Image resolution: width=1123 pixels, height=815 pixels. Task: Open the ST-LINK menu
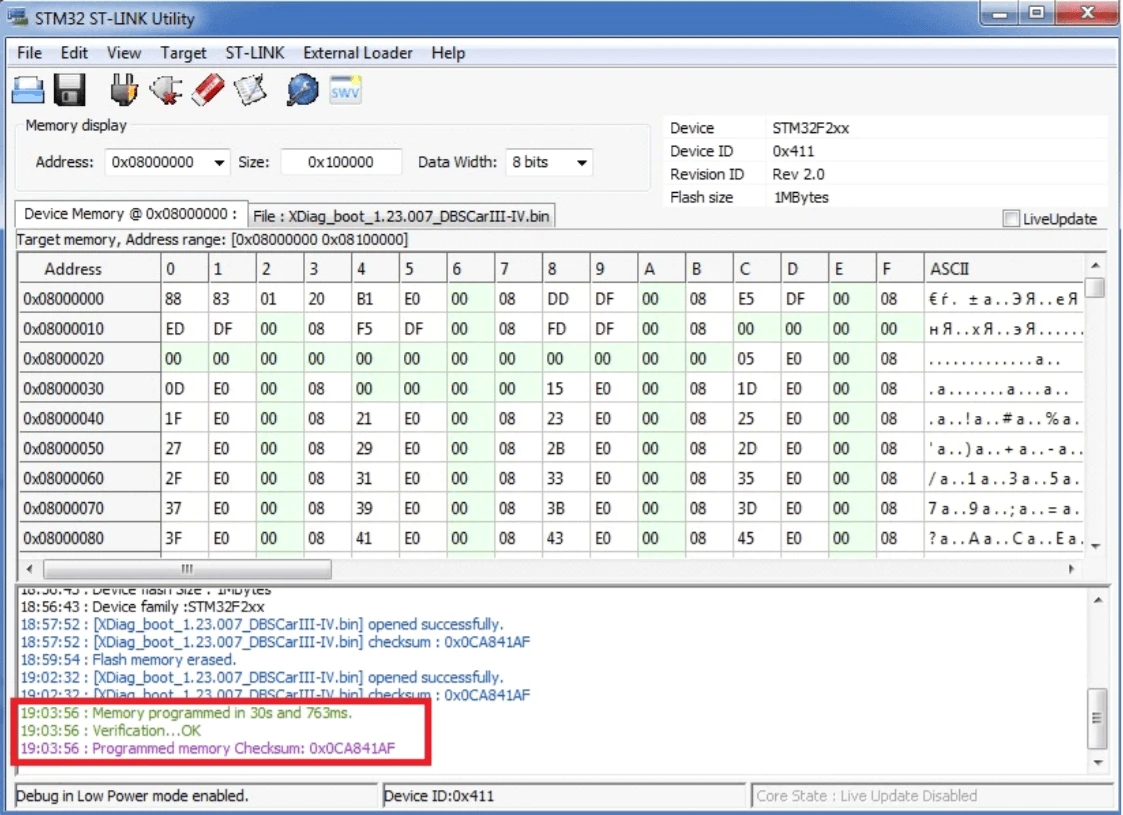255,53
